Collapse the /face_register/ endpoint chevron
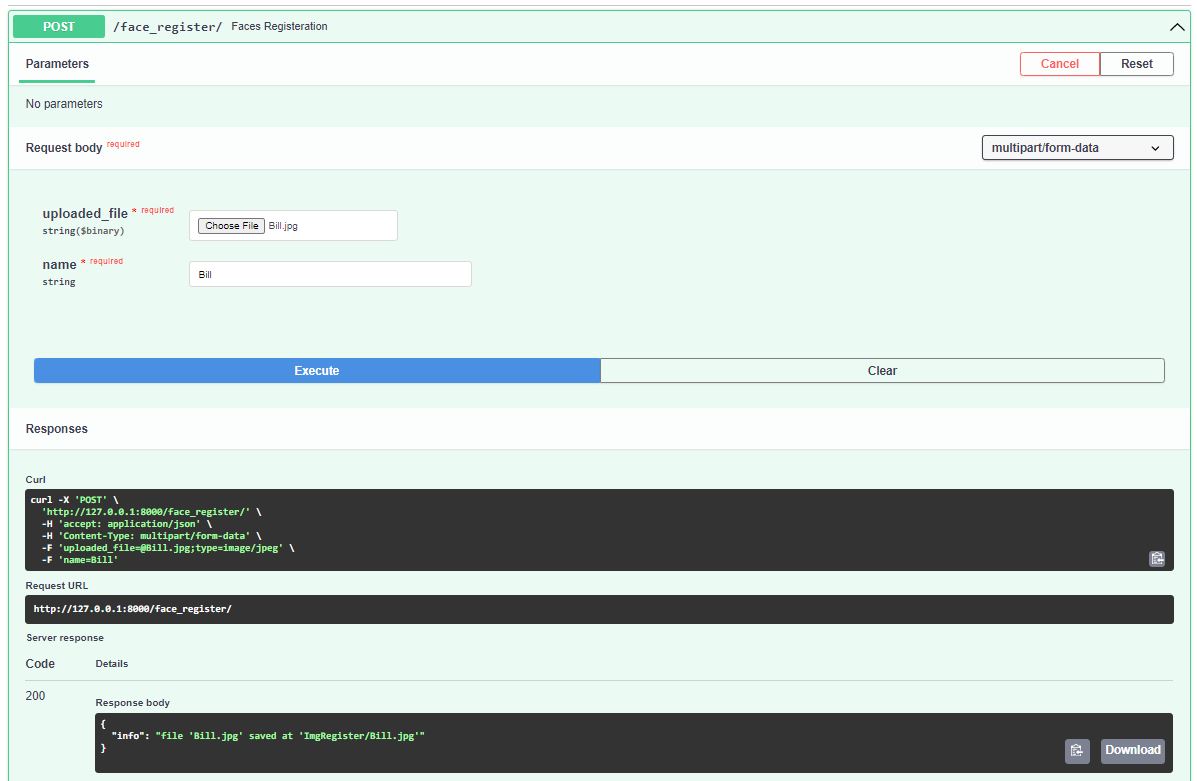This screenshot has height=781, width=1197. coord(1176,27)
